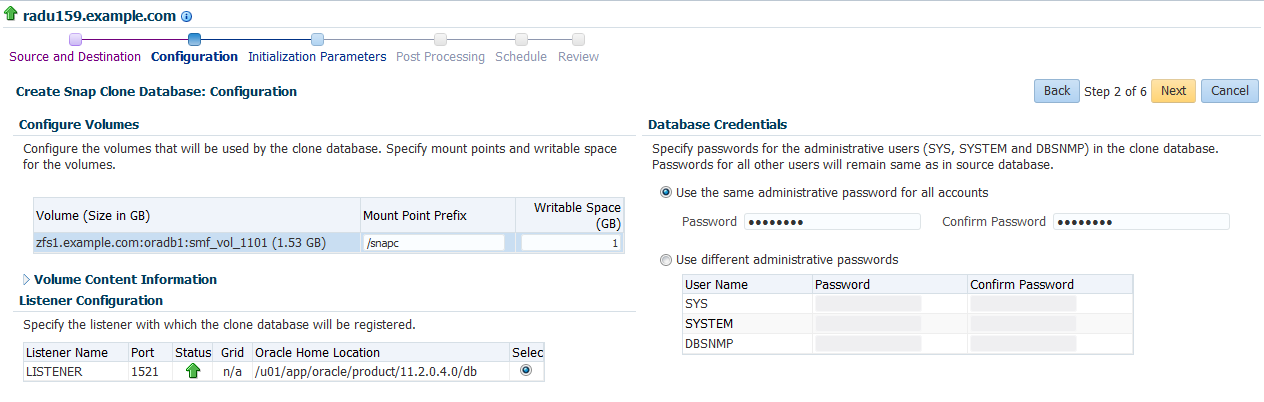Click the Schedule step marker icon

(521, 40)
